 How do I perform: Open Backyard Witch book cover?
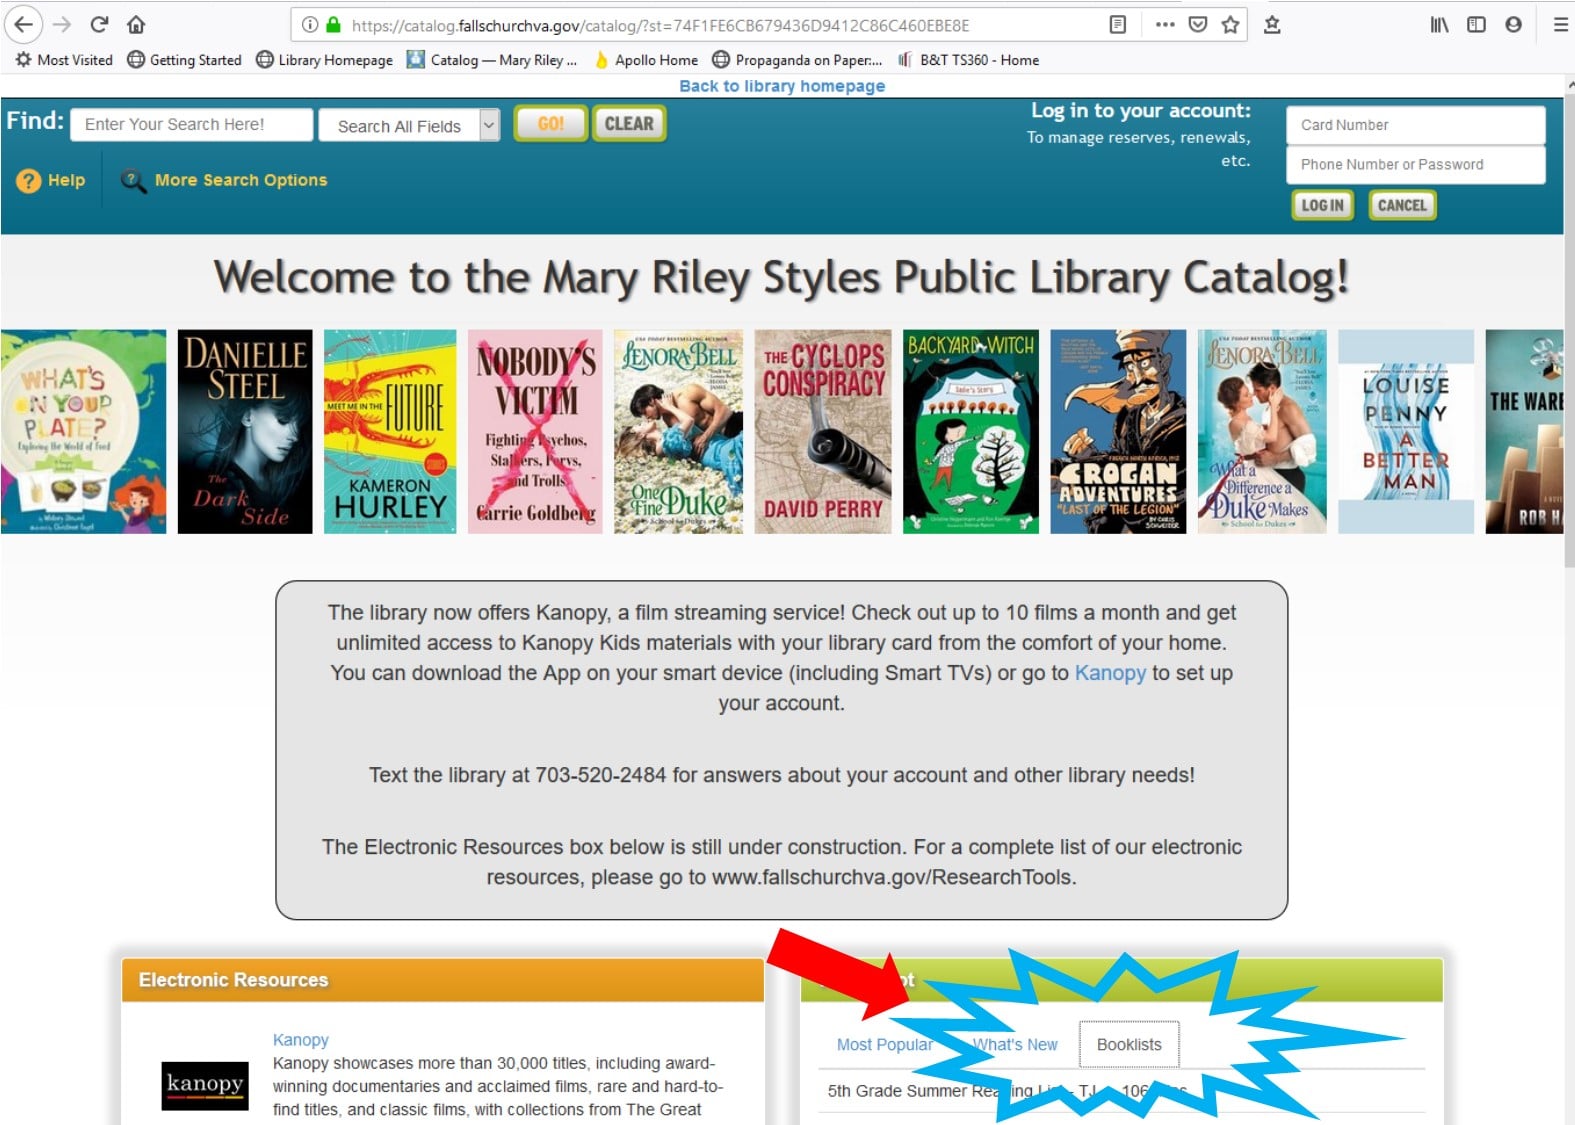(971, 431)
